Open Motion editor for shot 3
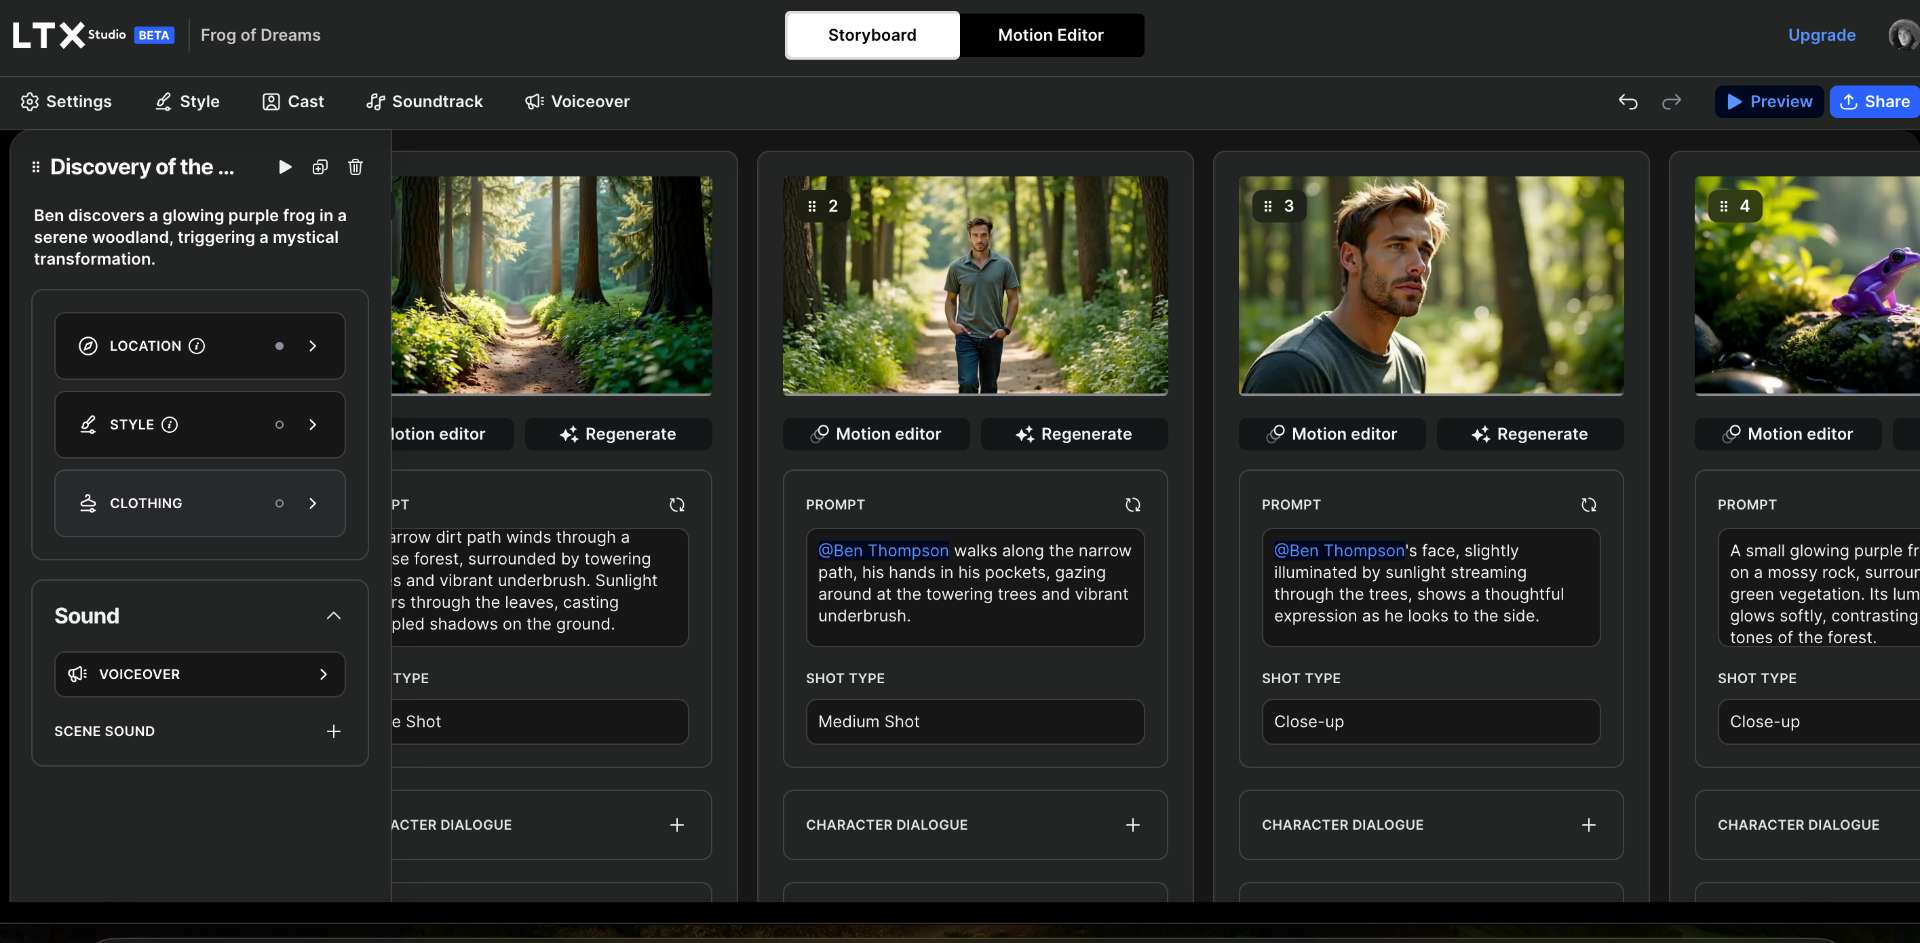1920x943 pixels. pos(1332,434)
